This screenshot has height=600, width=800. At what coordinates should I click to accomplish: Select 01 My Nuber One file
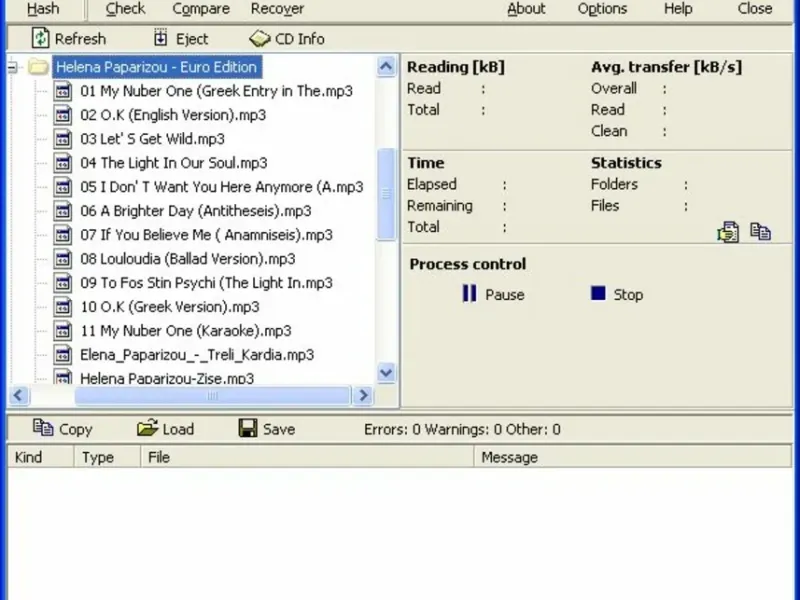[x=216, y=91]
